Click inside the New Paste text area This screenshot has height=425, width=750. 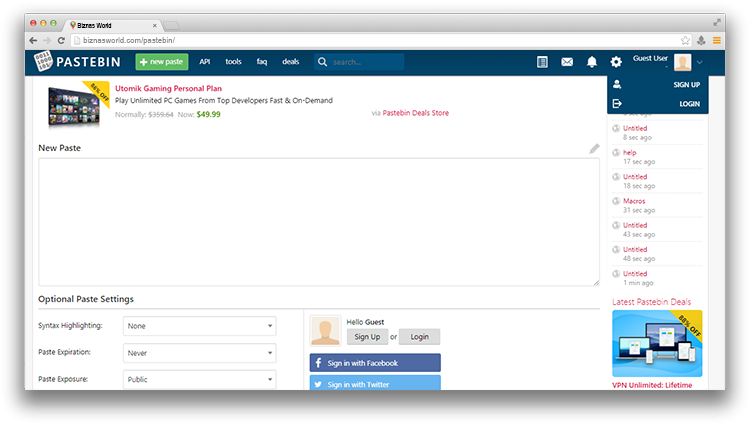318,222
